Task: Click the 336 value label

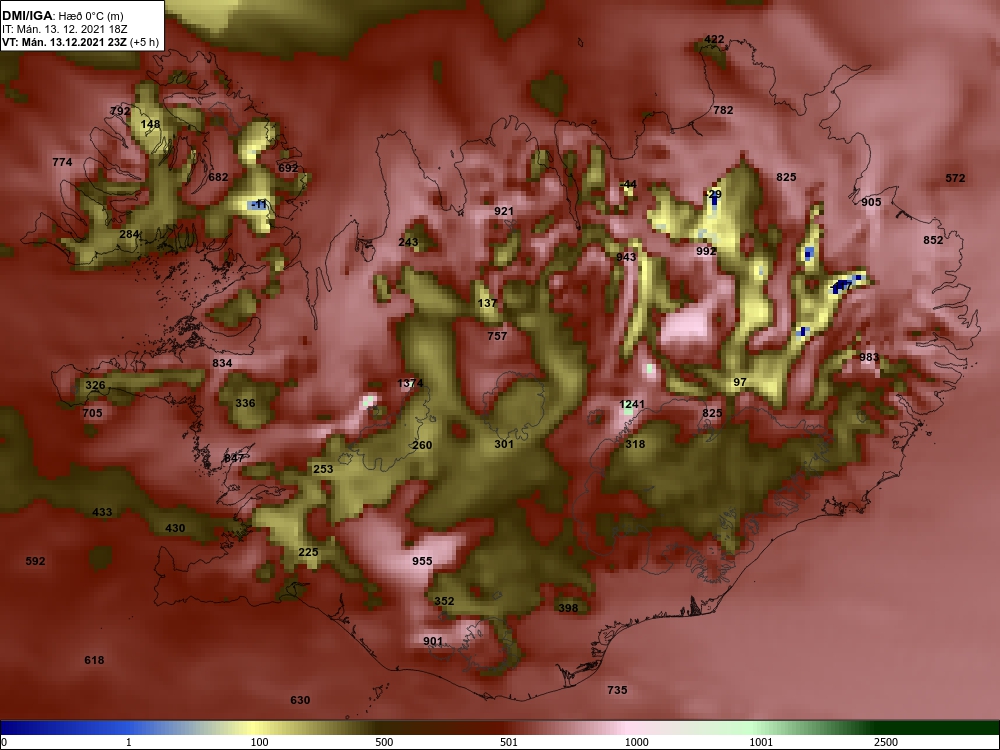Action: coord(246,403)
